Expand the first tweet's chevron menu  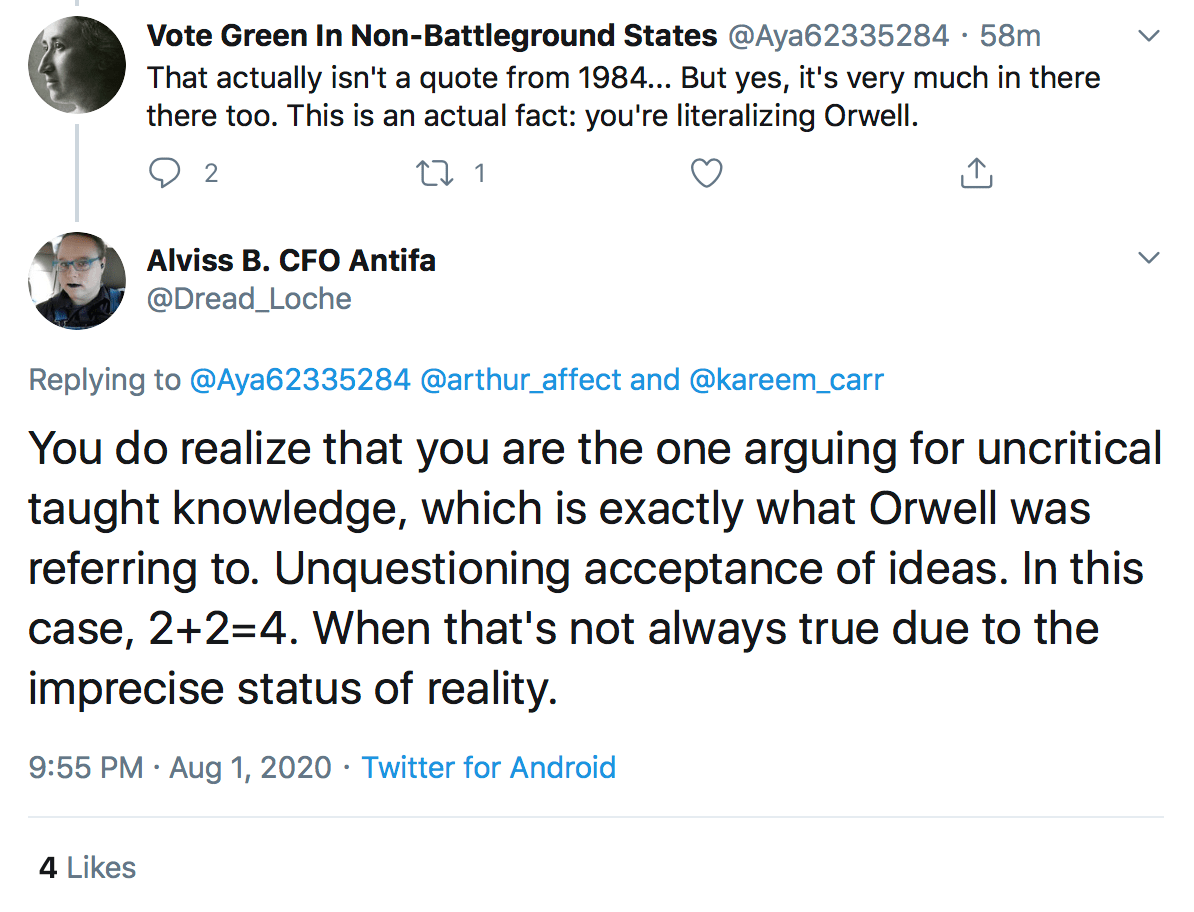click(x=1150, y=37)
